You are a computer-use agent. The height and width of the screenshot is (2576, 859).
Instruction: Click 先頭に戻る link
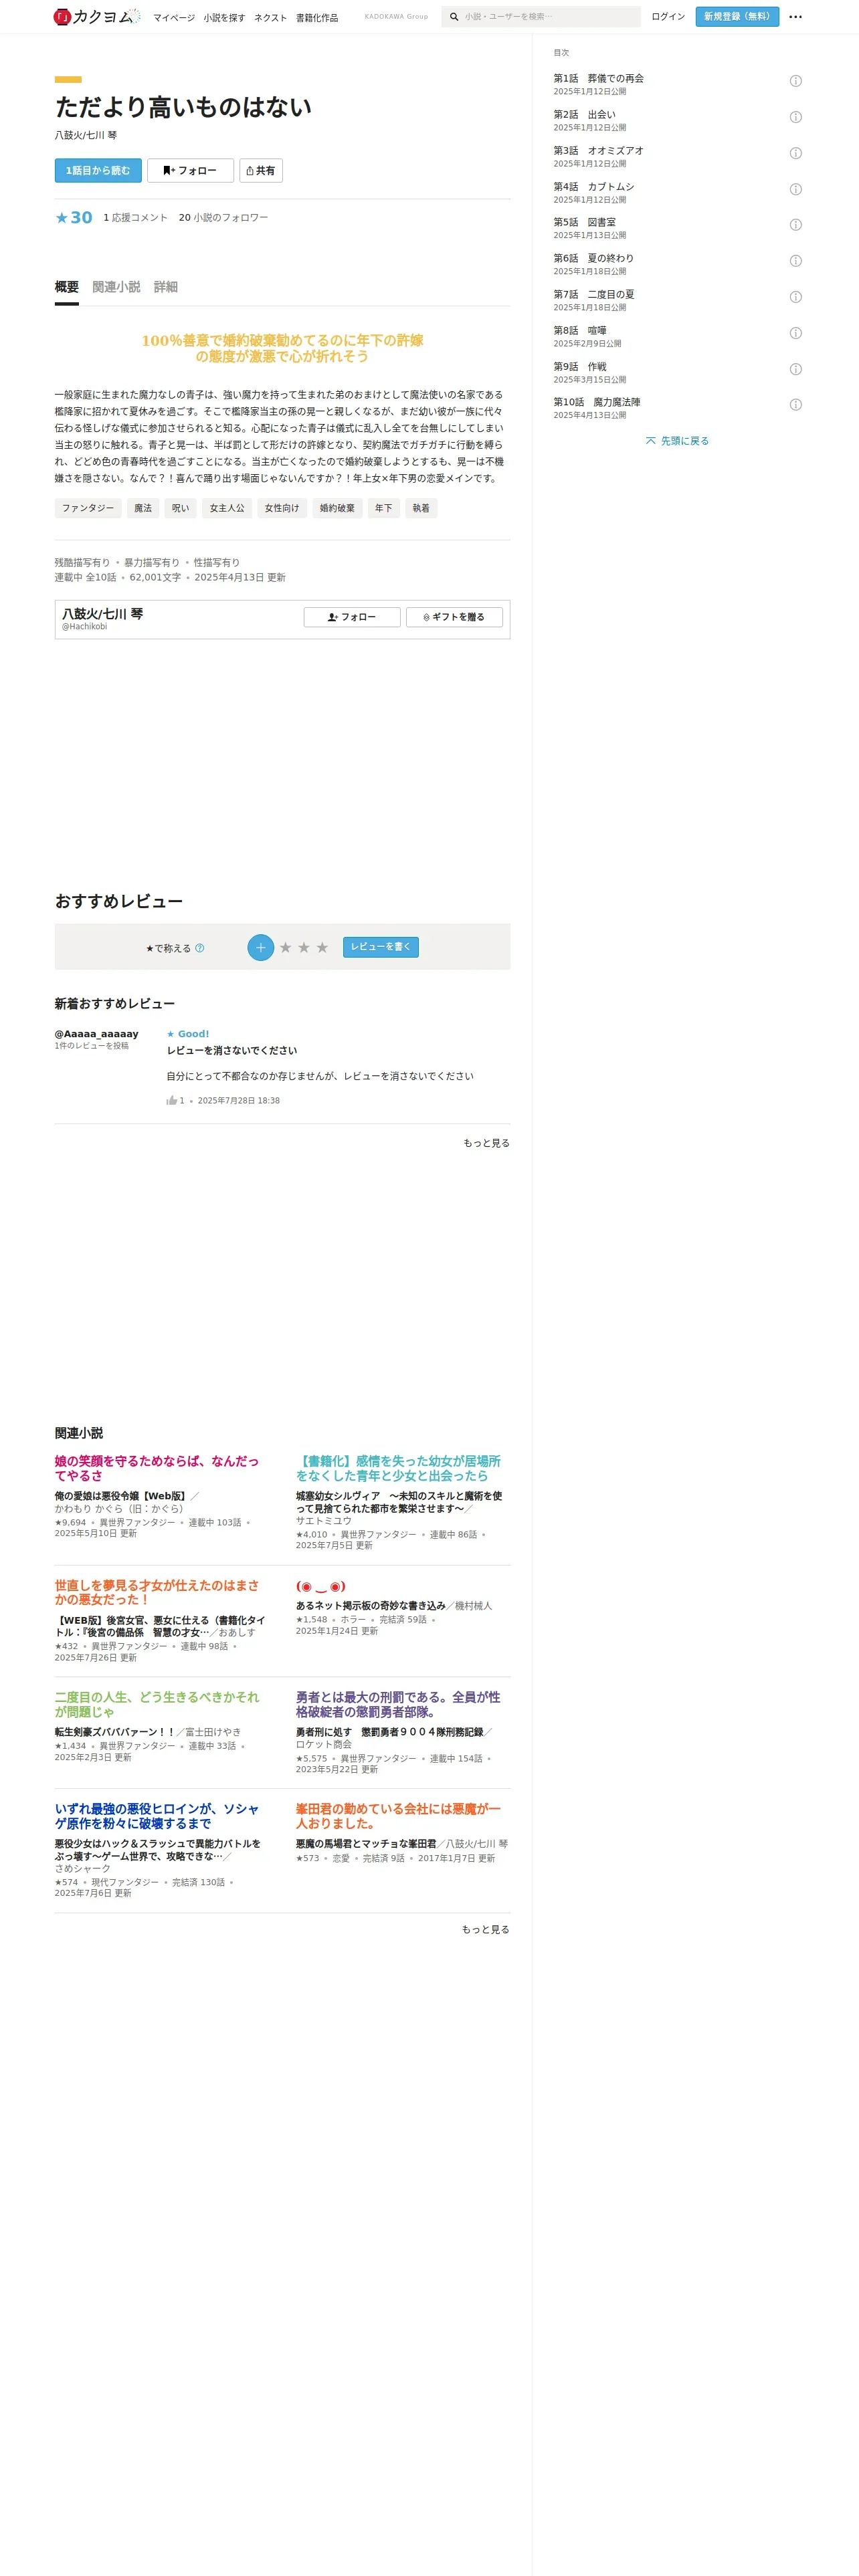[677, 441]
